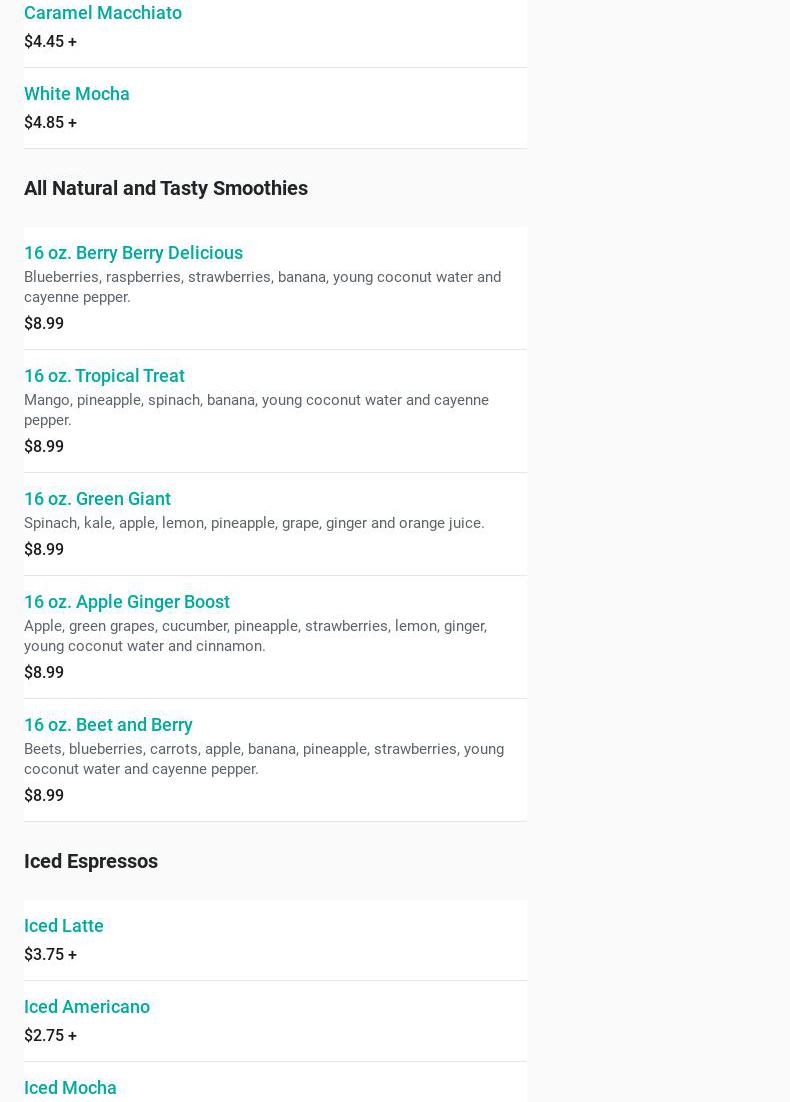Open the Caramel Macchiato menu item
Screen dimensions: 790x1102
tap(103, 13)
